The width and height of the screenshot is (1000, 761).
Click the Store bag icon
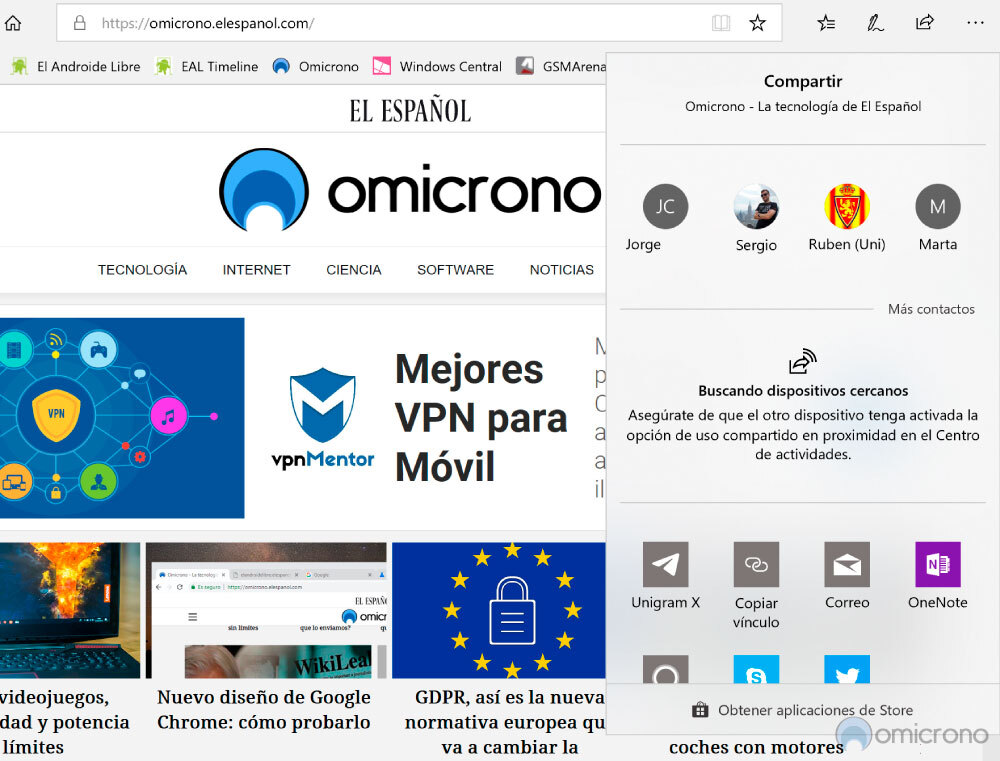click(700, 710)
